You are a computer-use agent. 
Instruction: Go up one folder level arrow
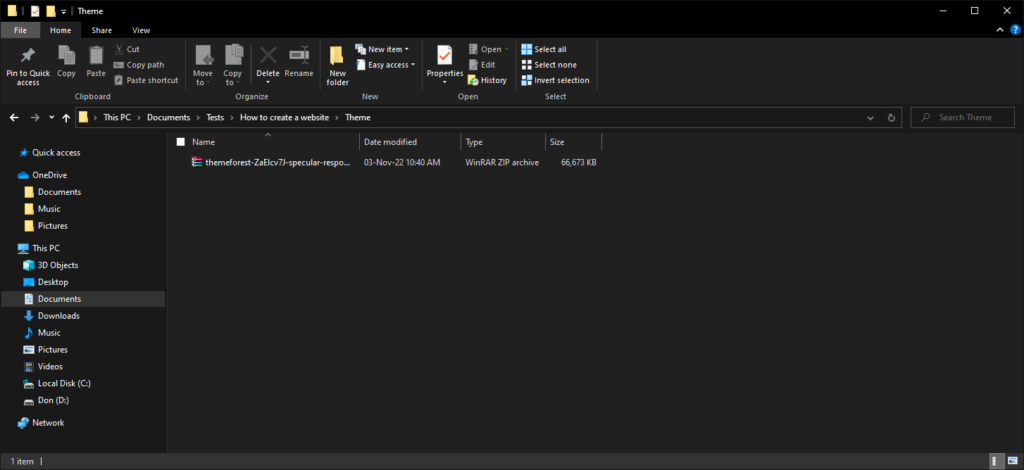coord(66,118)
